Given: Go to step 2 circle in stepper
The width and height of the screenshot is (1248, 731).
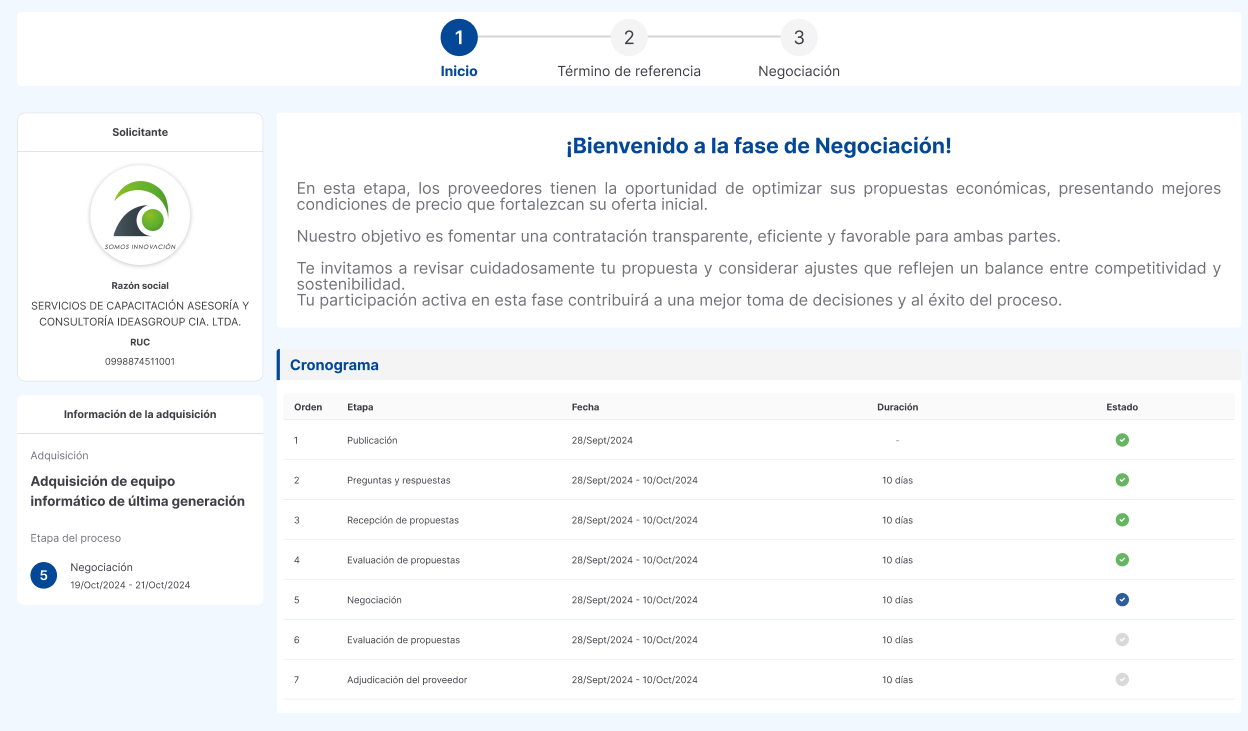Looking at the screenshot, I should point(629,38).
